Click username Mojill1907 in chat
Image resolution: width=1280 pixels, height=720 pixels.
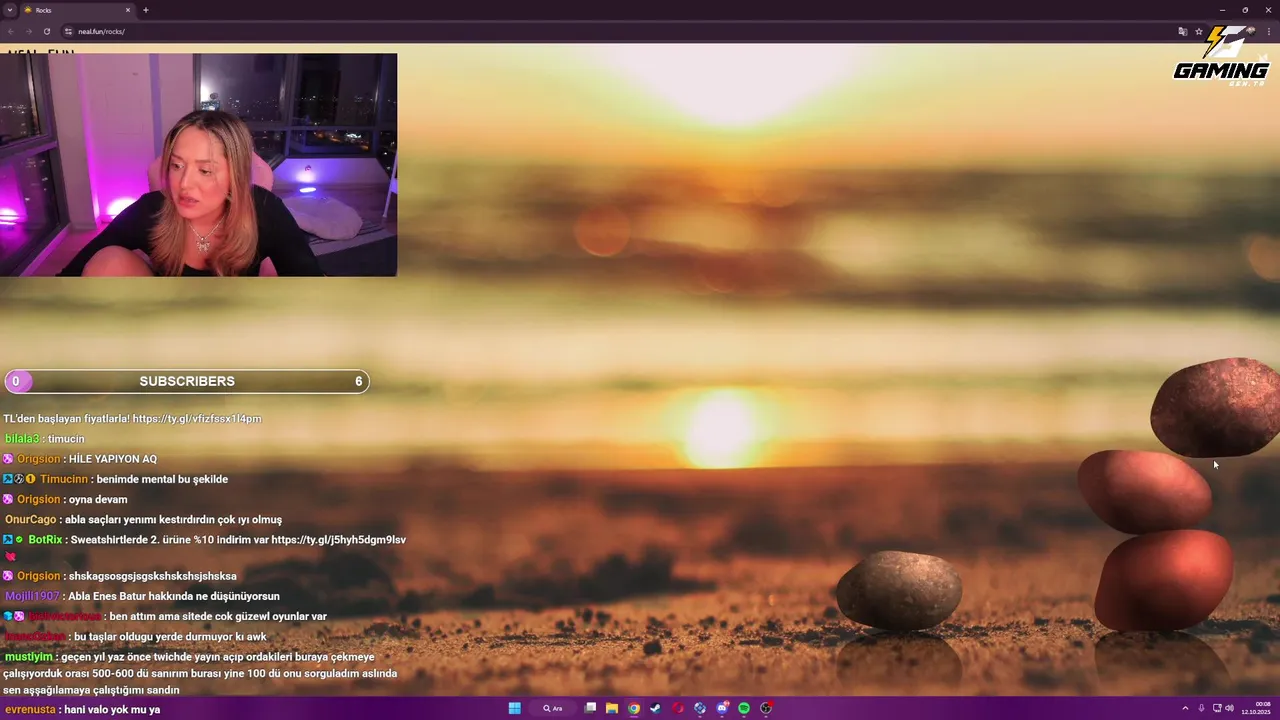(33, 597)
